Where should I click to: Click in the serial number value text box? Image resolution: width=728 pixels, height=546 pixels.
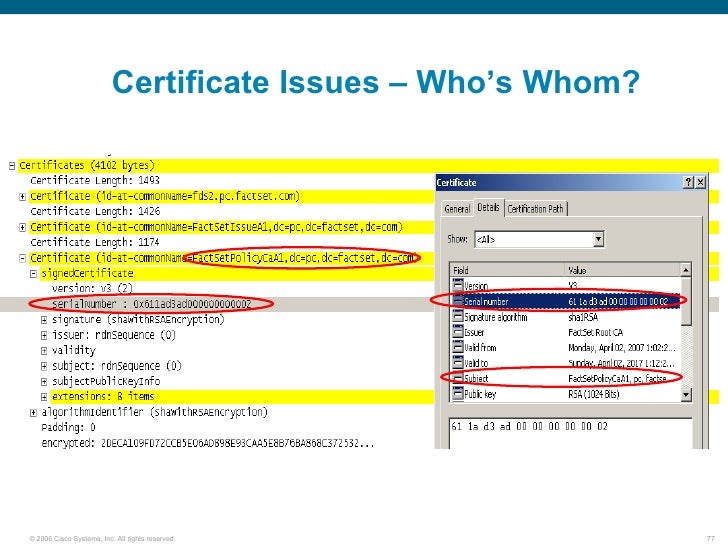(x=571, y=433)
